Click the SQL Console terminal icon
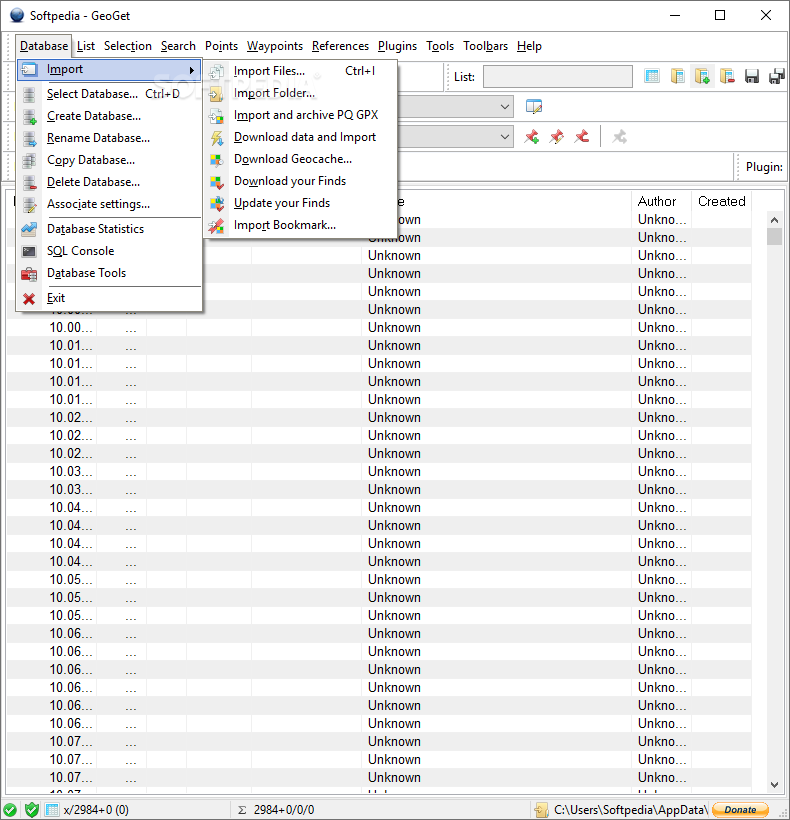 tap(29, 251)
